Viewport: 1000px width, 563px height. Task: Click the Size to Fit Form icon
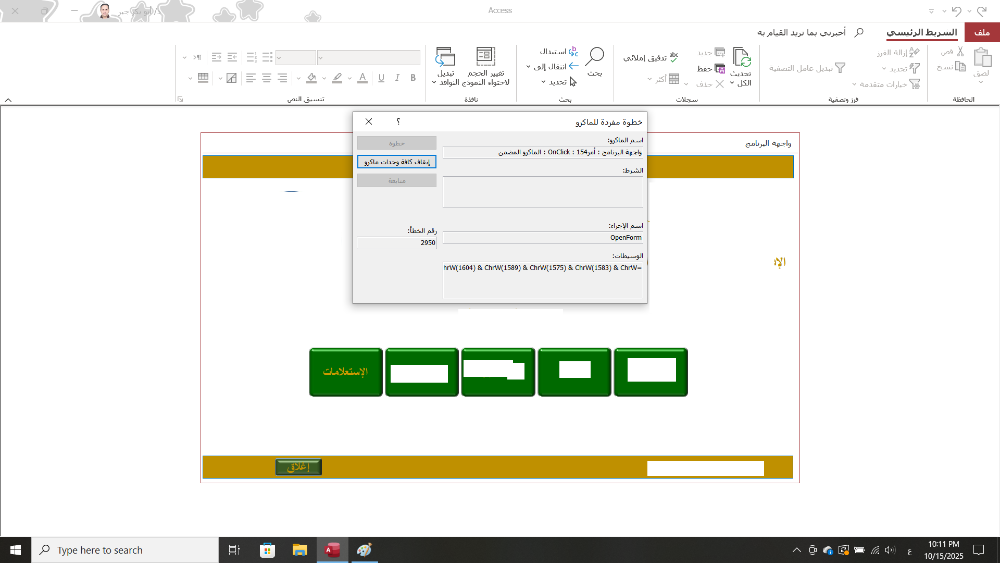[x=485, y=58]
